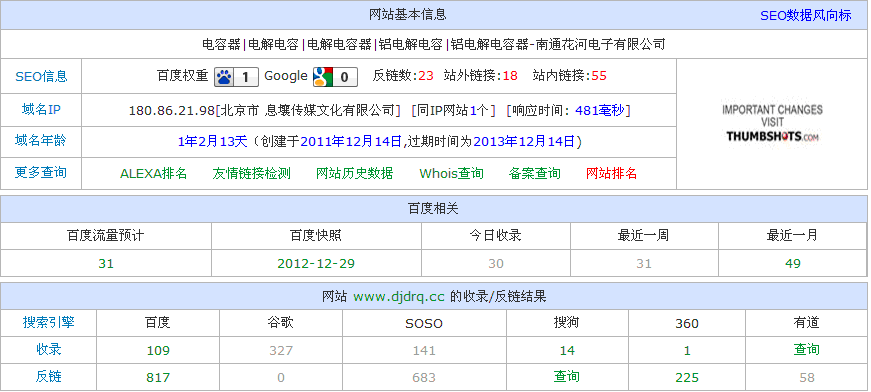Screen dimensions: 871x392
Task: Click the 360 column header
Action: click(687, 323)
